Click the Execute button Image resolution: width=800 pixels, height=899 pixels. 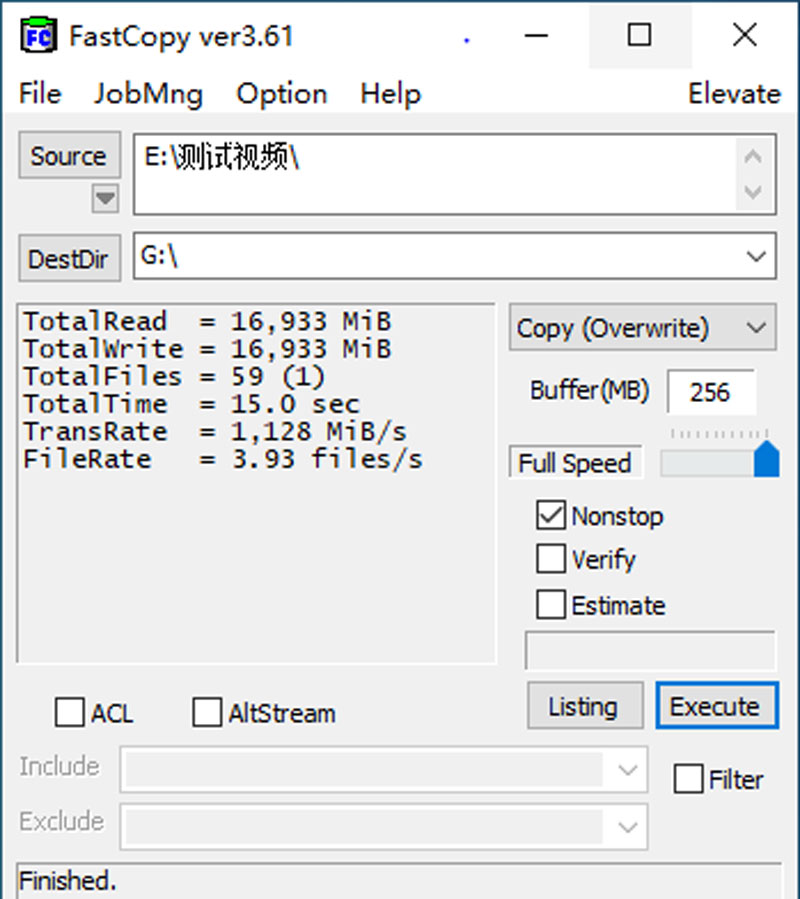coord(717,705)
